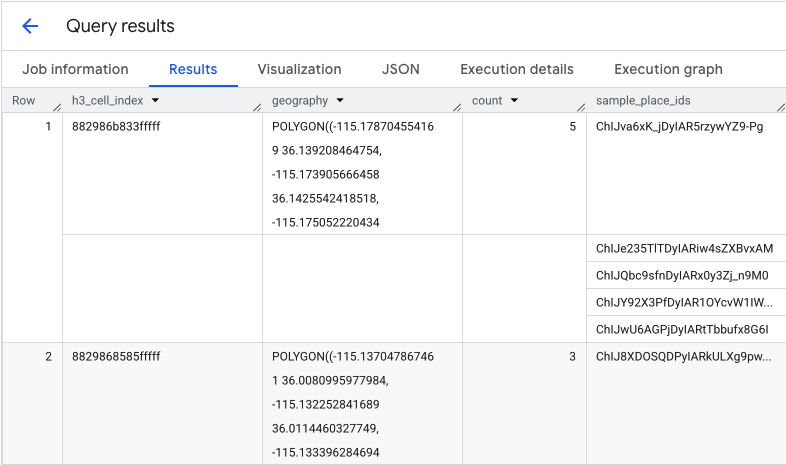
Task: Click the Row column resize handle
Action: pyautogui.click(x=57, y=106)
